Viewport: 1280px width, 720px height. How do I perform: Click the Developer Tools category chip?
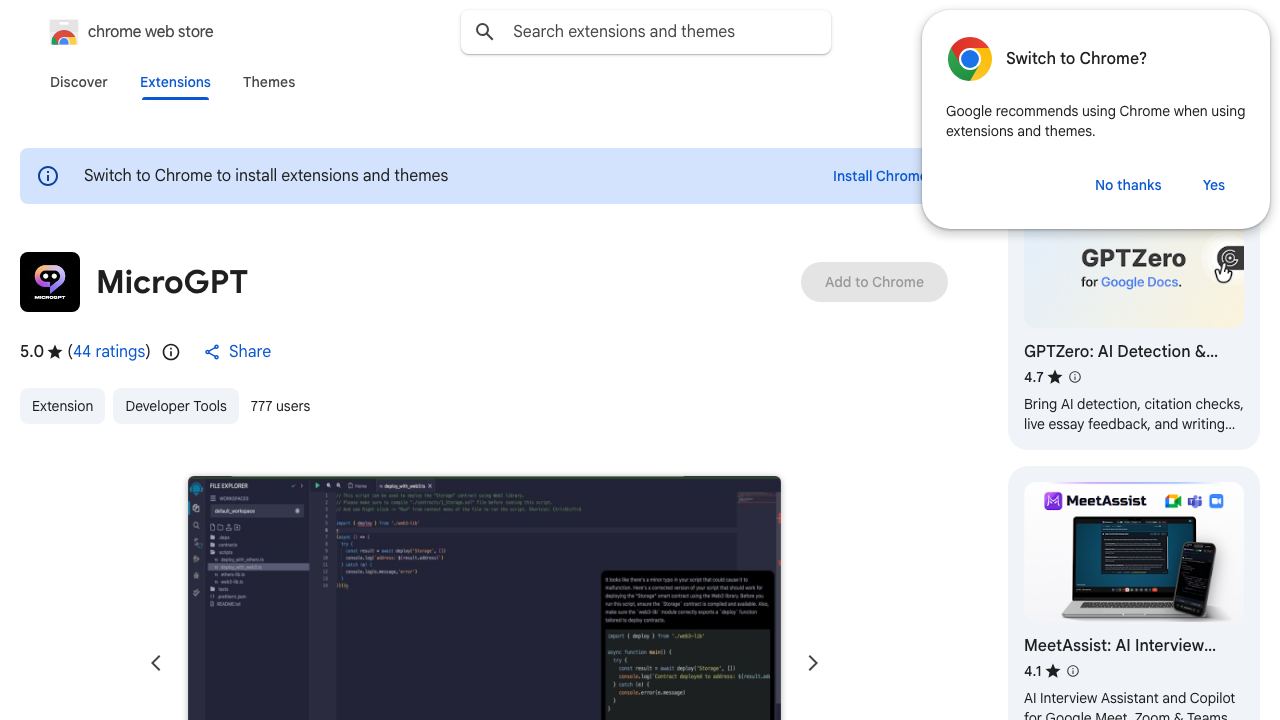(x=176, y=406)
